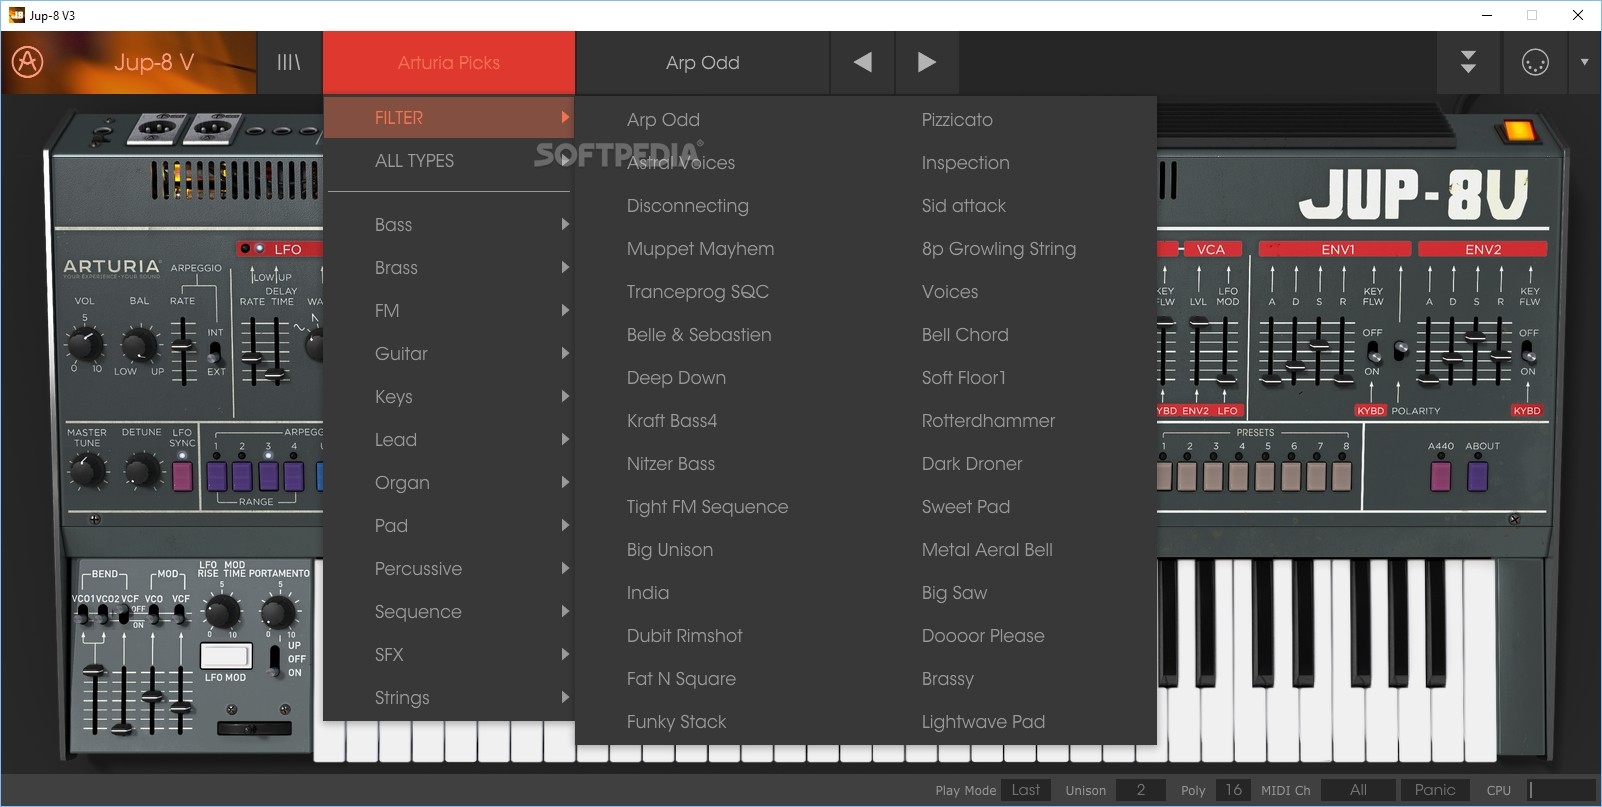Hit the Panic button
This screenshot has height=807, width=1602.
click(1435, 789)
